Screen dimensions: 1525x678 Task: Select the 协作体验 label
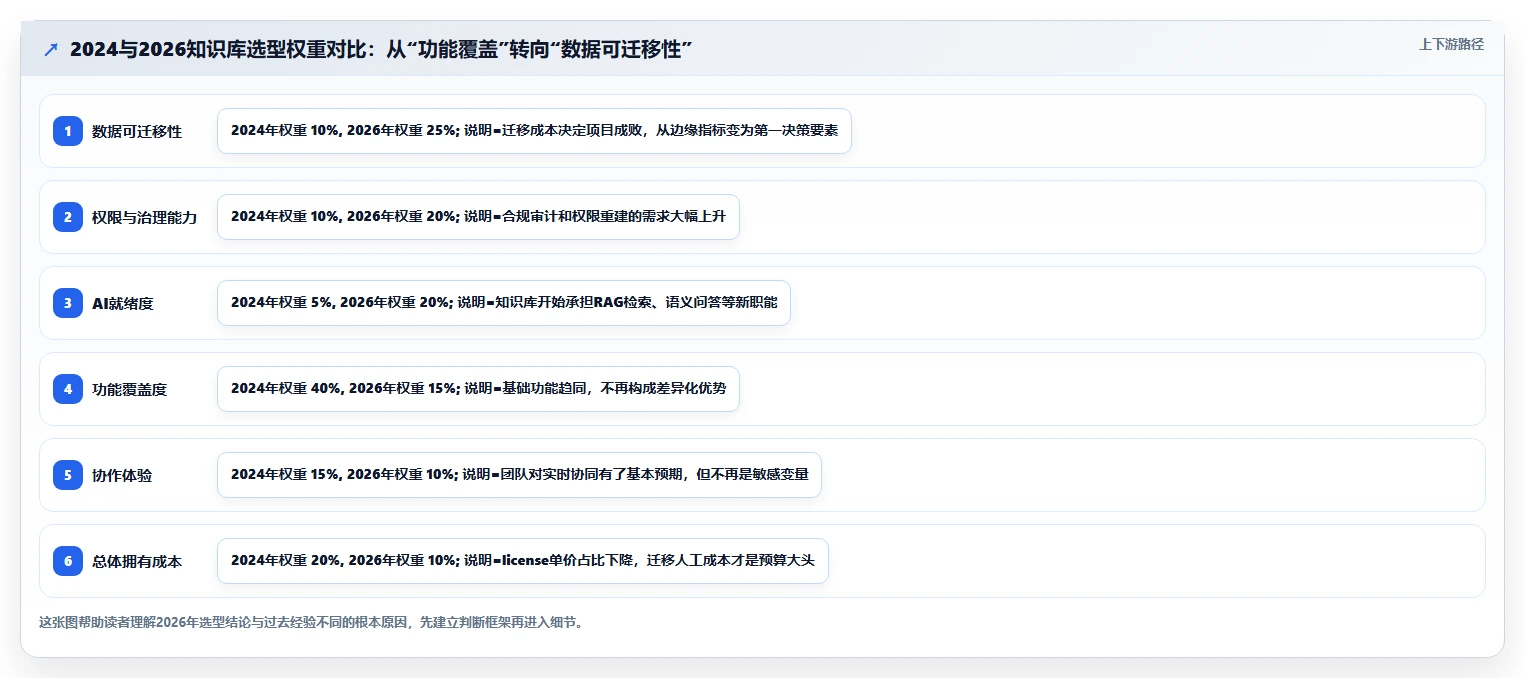coord(122,475)
